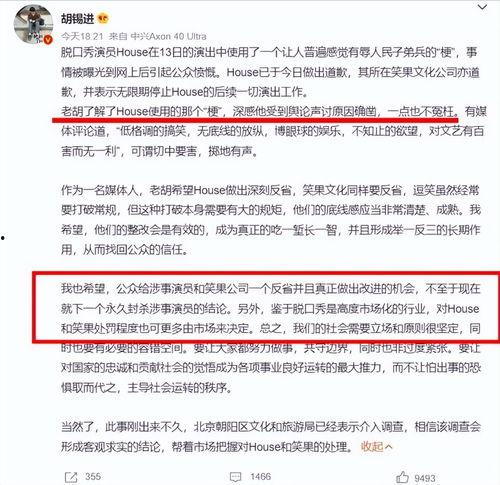Click the last paragraph starting 当然了
The width and height of the screenshot is (500, 485).
270,436
